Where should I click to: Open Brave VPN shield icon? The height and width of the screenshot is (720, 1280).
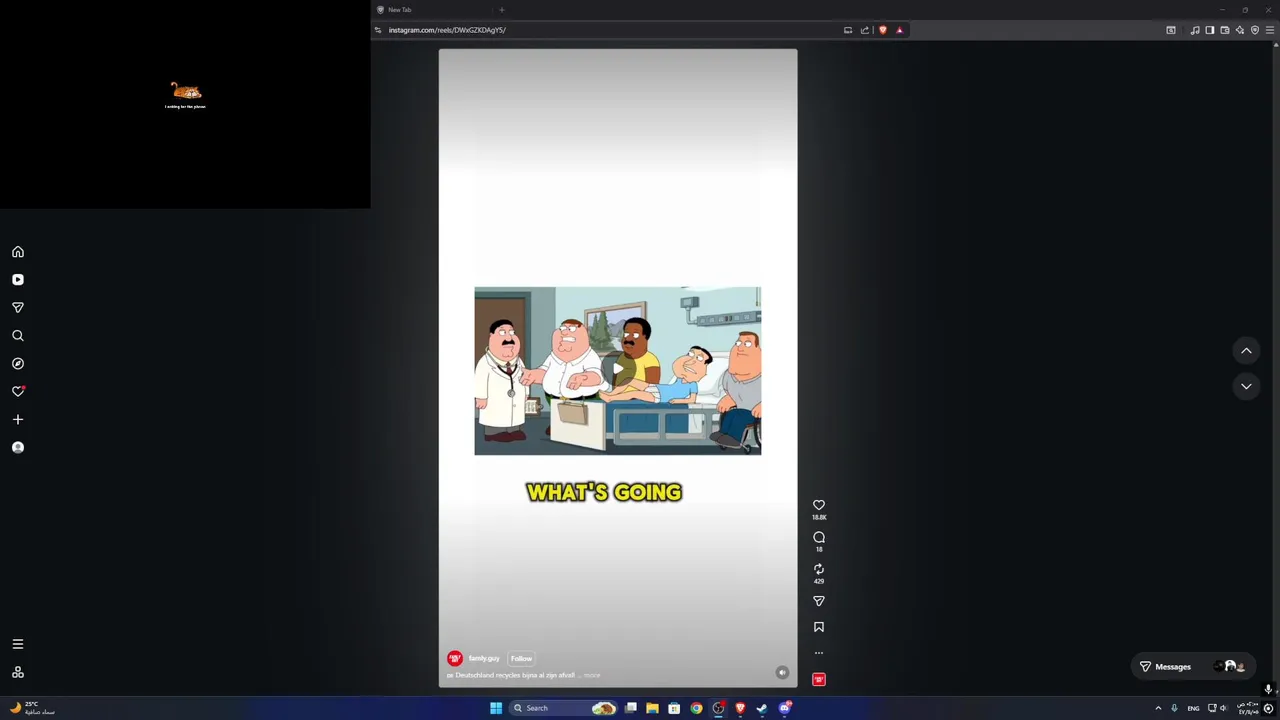[1255, 30]
